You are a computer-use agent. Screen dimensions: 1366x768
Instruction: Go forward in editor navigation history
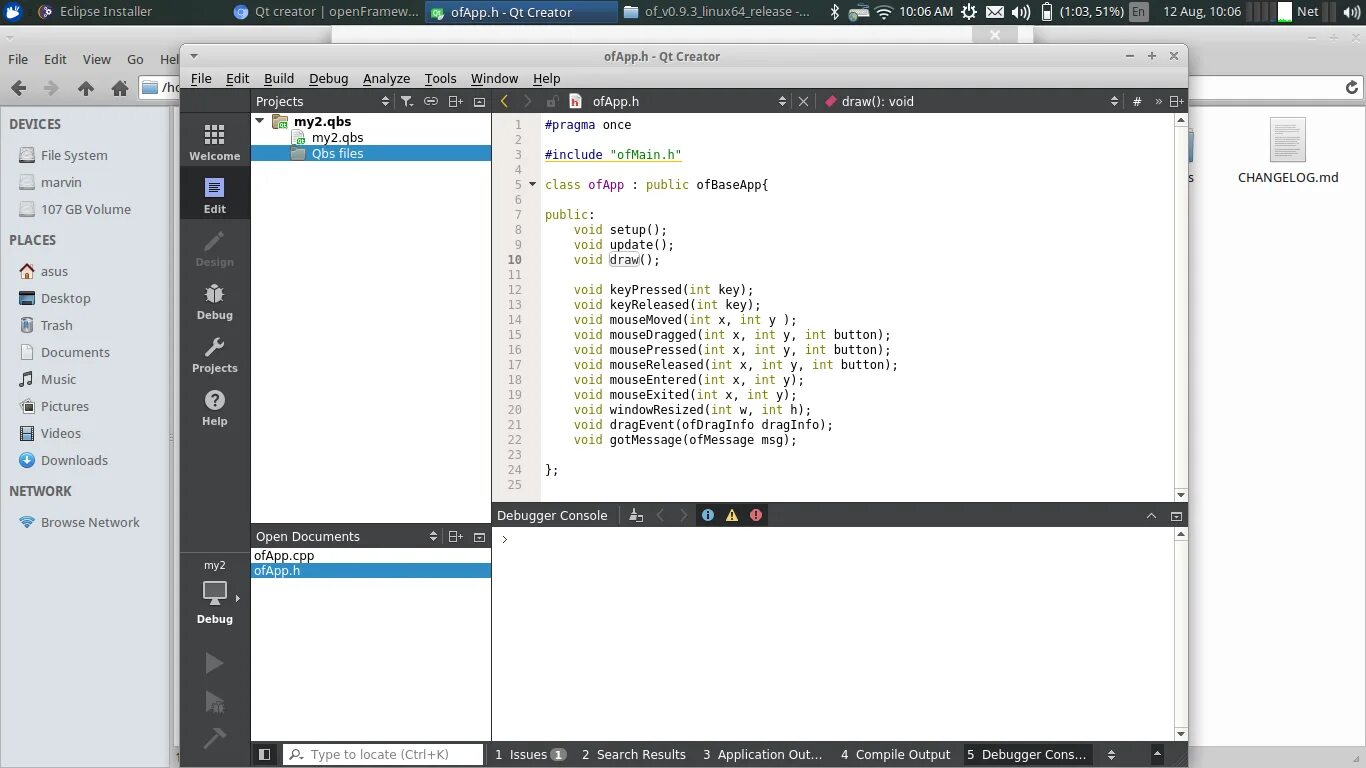(527, 101)
